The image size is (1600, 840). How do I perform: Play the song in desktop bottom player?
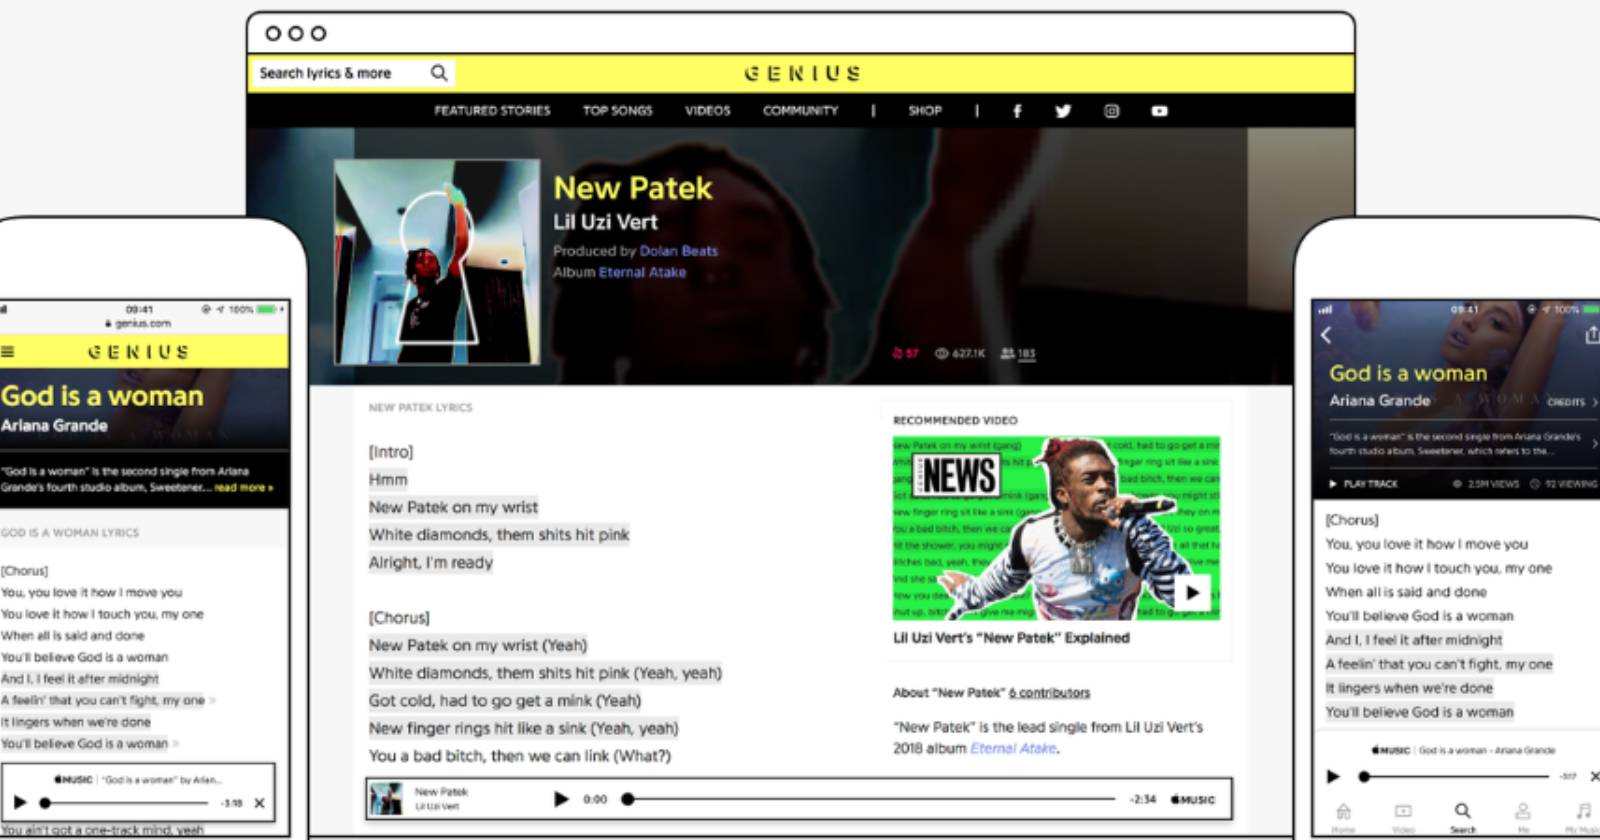point(561,799)
